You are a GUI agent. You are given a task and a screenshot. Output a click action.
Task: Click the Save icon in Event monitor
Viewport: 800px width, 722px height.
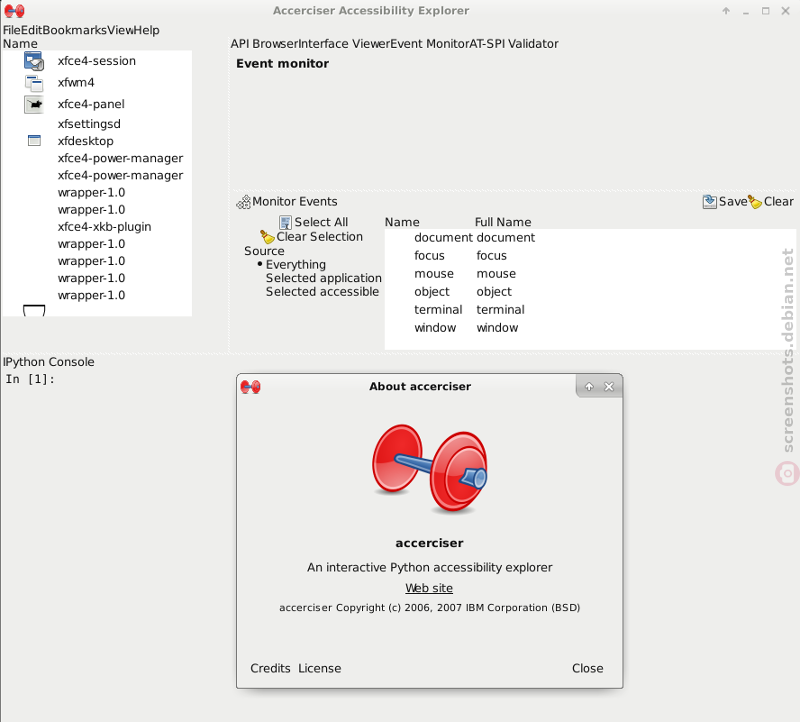click(709, 202)
